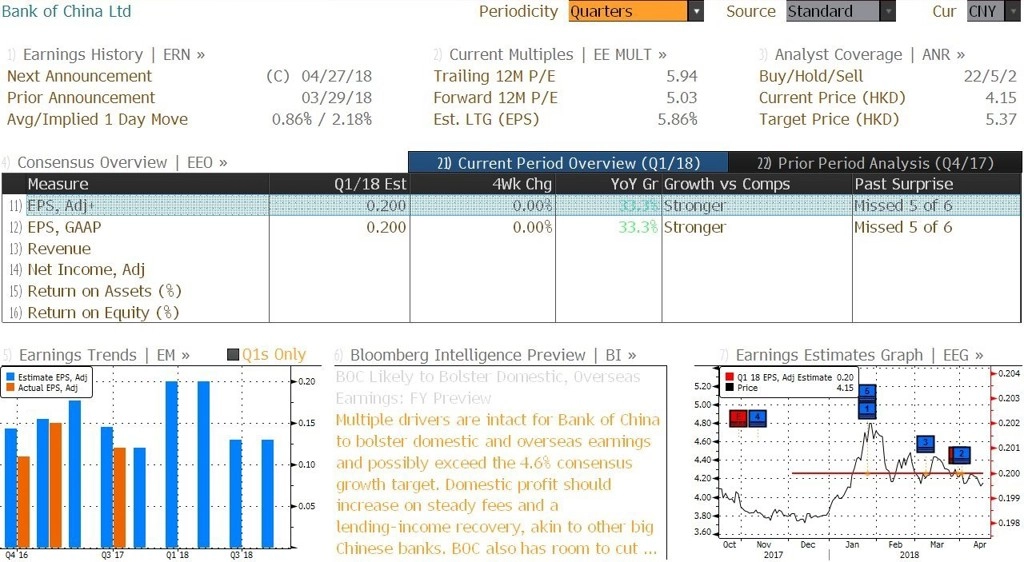This screenshot has height=562, width=1024.
Task: Click red Q1 18 EPS estimate legend swatch
Action: click(x=729, y=377)
